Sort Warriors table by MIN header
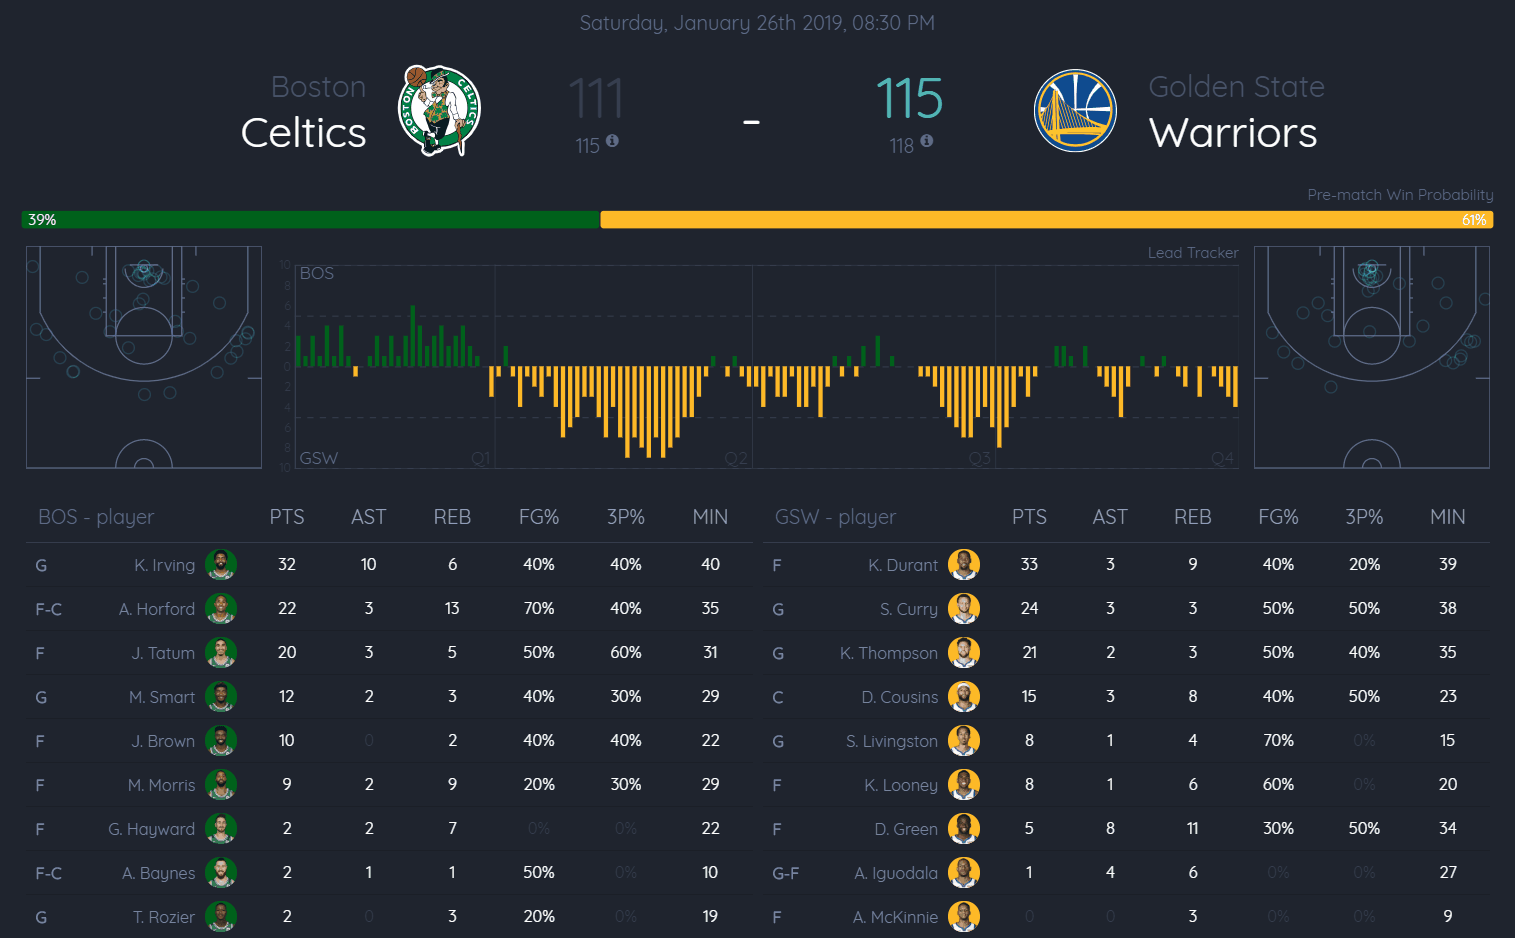The width and height of the screenshot is (1515, 938). click(x=1447, y=517)
